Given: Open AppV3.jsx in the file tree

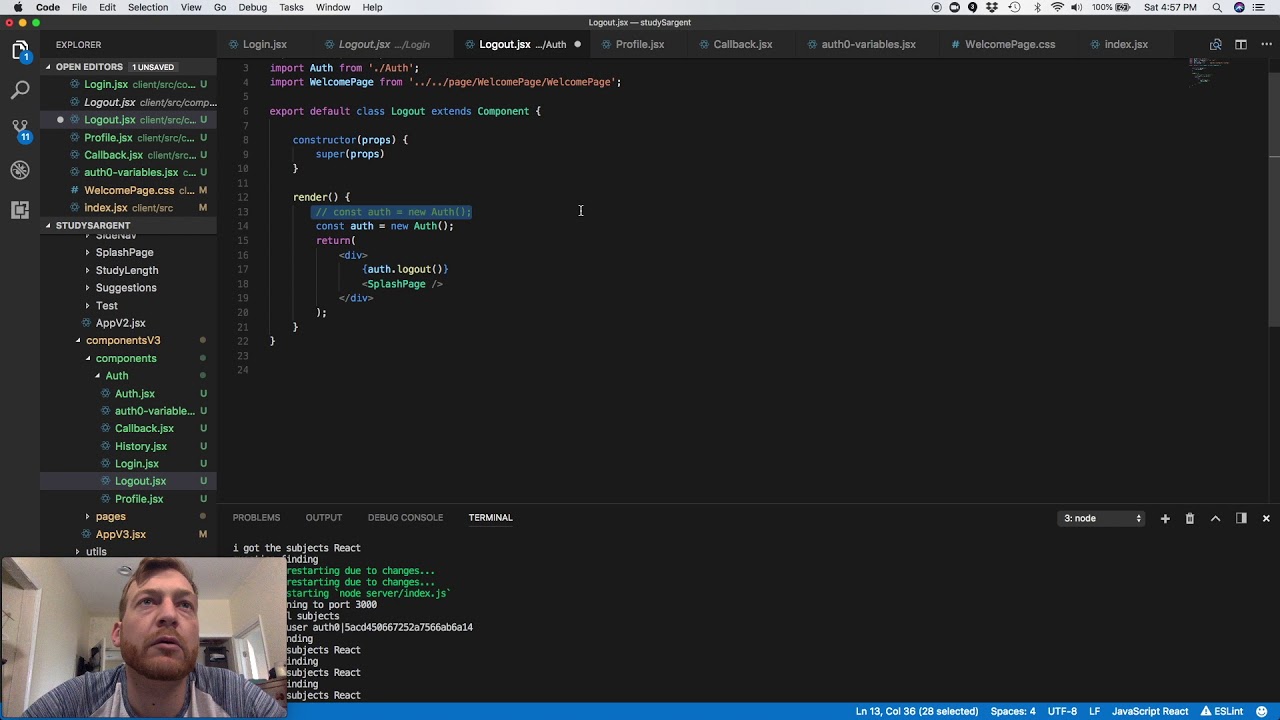Looking at the screenshot, I should 121,534.
